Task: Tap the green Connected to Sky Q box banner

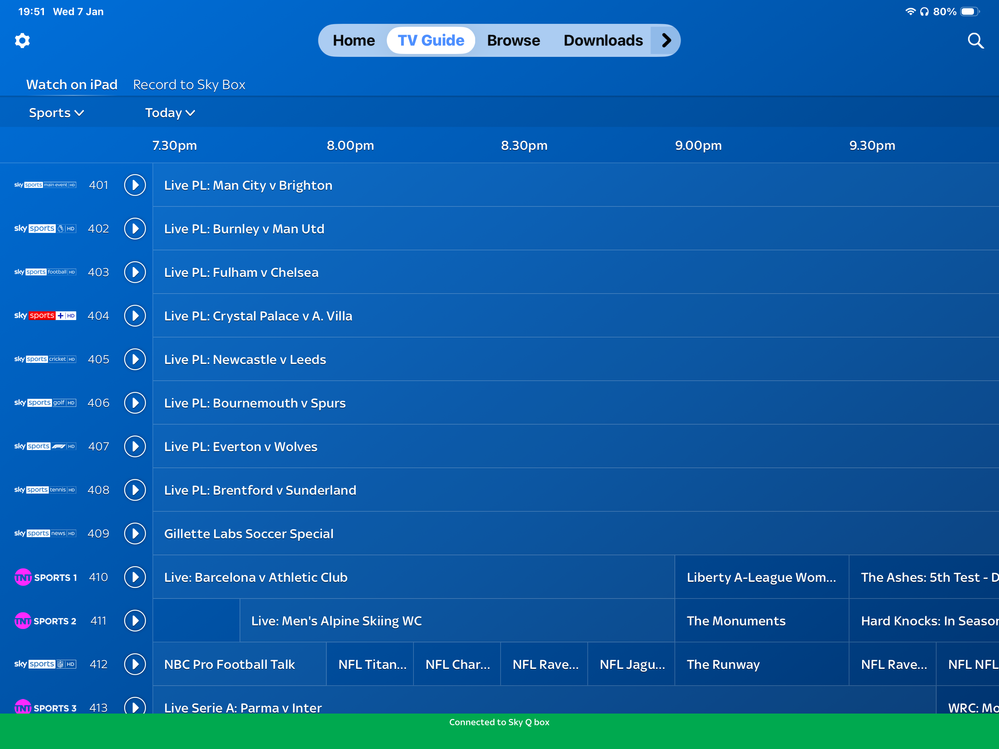Action: pyautogui.click(x=499, y=723)
